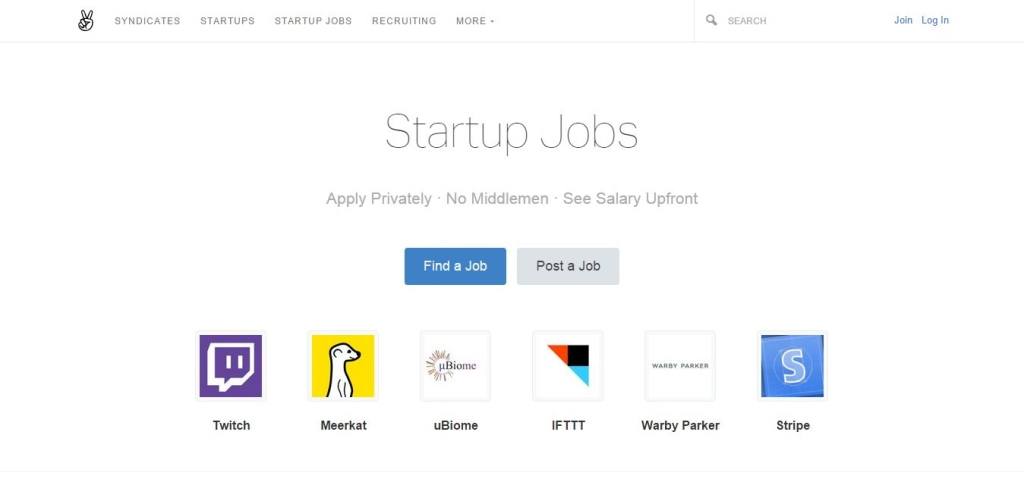Click the AngelList peace-hand logo
Viewport: 1024px width, 482px height.
point(86,20)
